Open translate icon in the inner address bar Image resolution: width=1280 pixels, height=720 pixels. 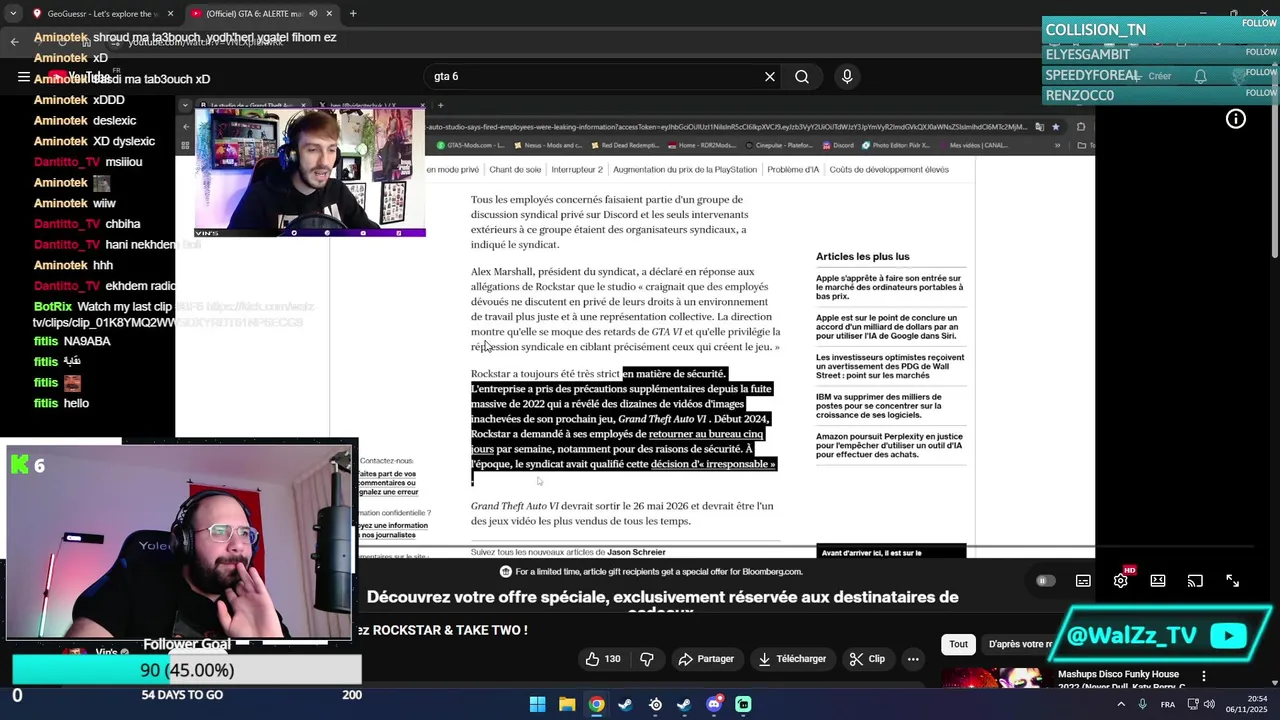click(1040, 127)
